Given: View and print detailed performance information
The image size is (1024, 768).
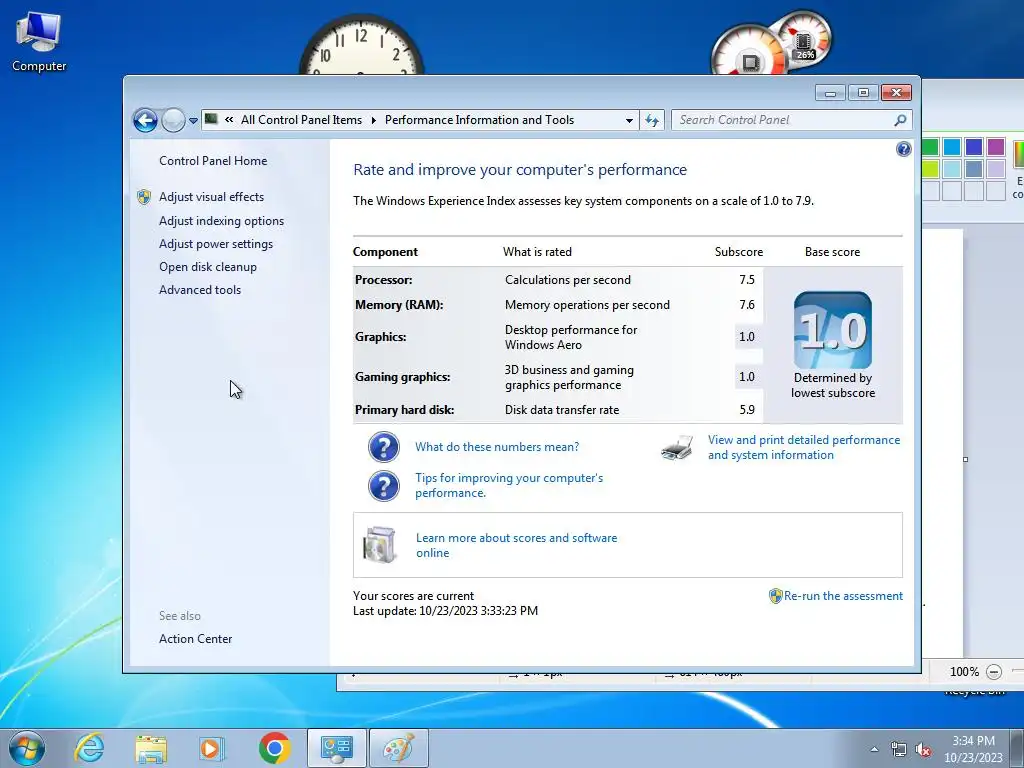Looking at the screenshot, I should 804,447.
